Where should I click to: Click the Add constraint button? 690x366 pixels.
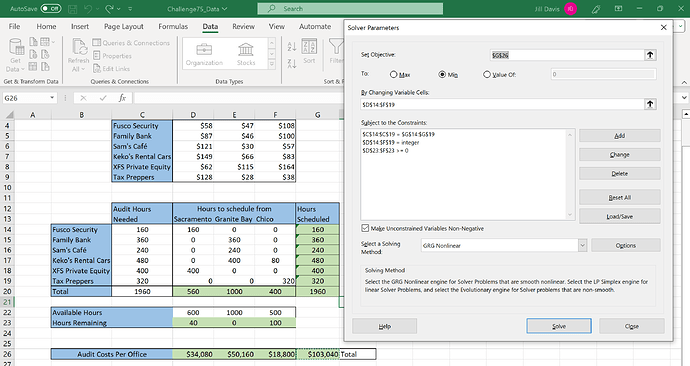pyautogui.click(x=620, y=135)
